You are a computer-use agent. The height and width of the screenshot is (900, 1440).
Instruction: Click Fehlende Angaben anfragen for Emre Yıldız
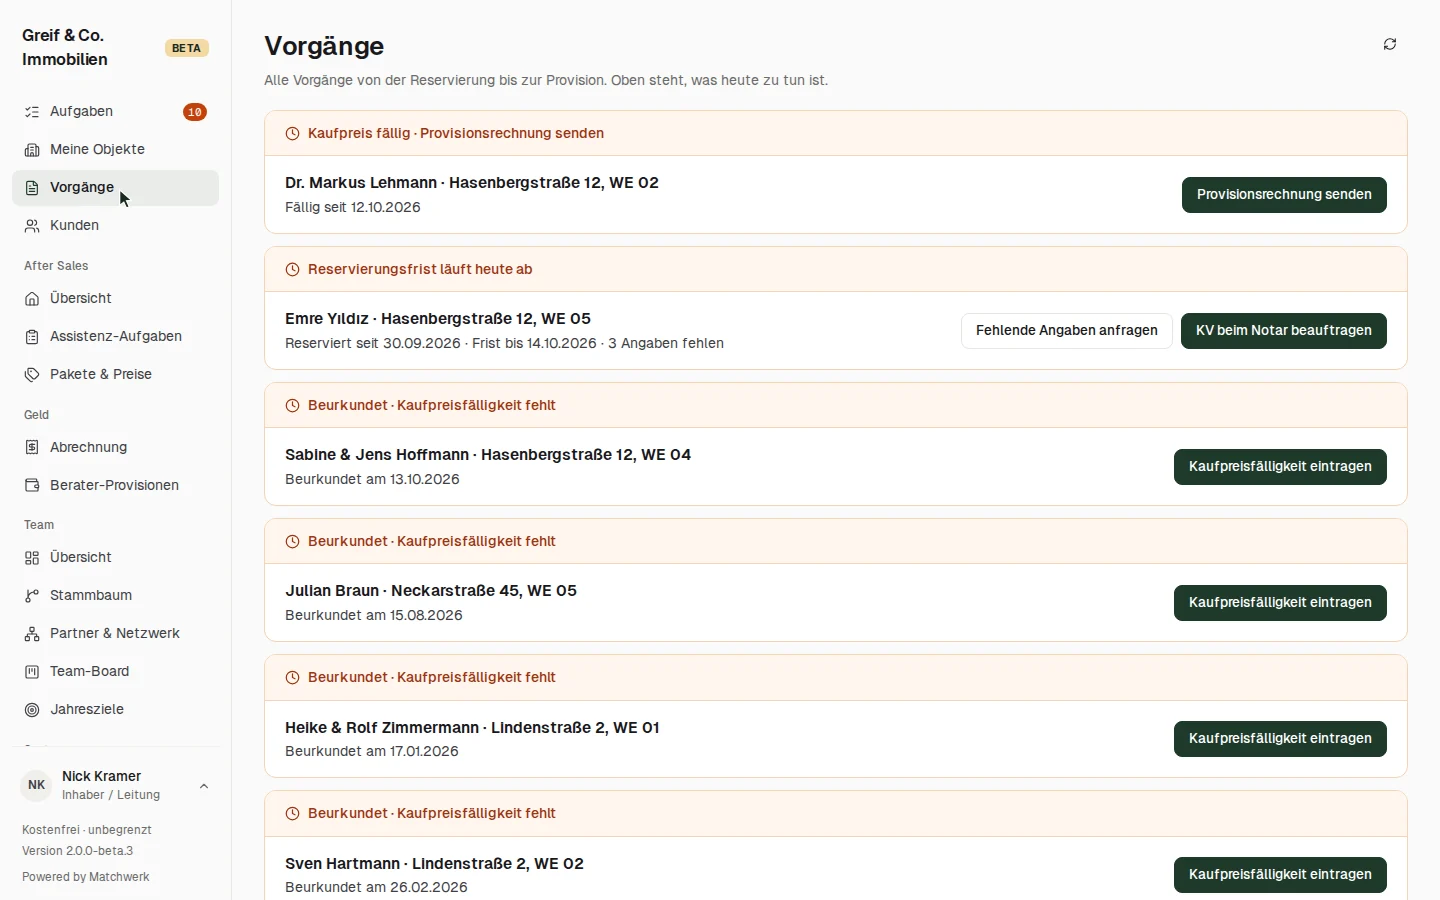pos(1067,331)
